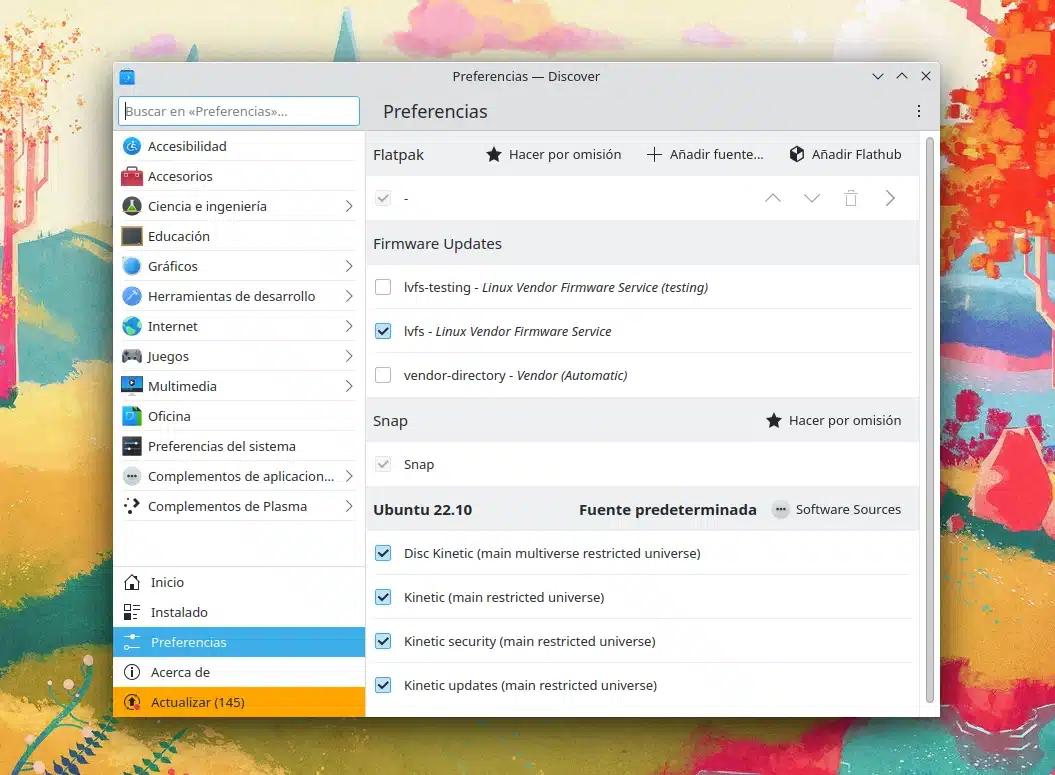Viewport: 1055px width, 775px height.
Task: Delete Flatpak source with trash icon
Action: click(851, 198)
